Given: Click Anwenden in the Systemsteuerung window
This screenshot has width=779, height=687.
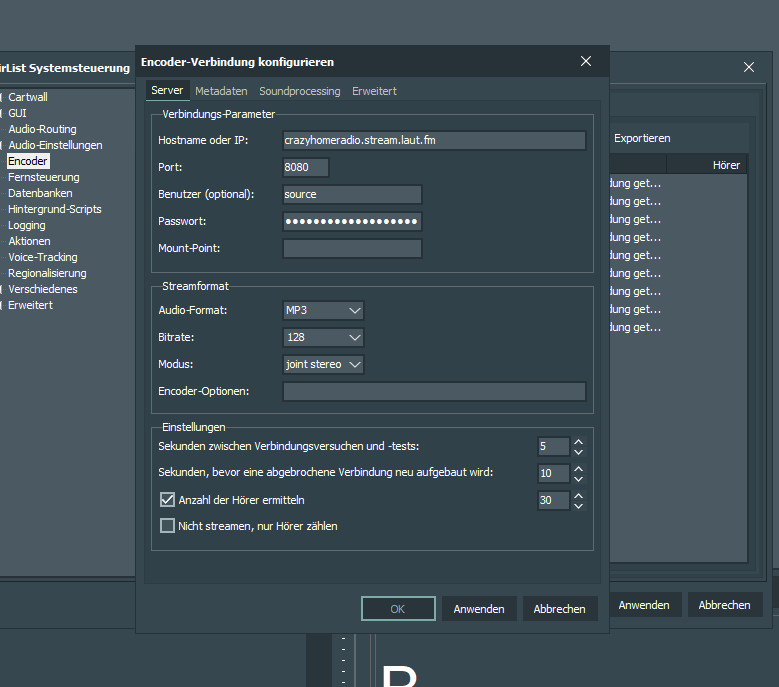Looking at the screenshot, I should [644, 605].
